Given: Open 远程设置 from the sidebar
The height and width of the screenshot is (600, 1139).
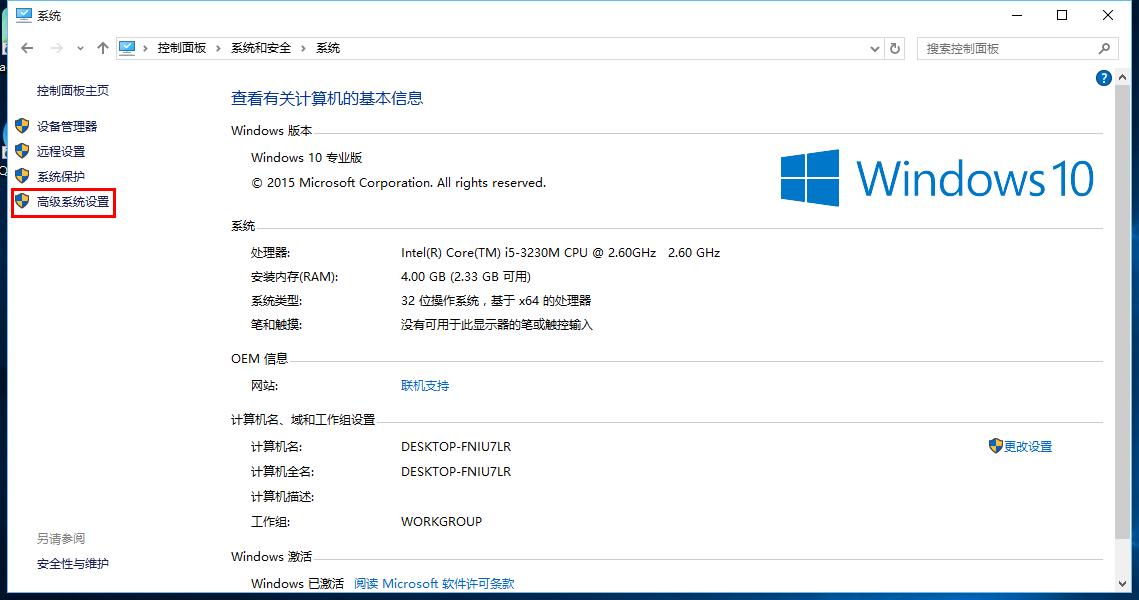Looking at the screenshot, I should tap(61, 151).
